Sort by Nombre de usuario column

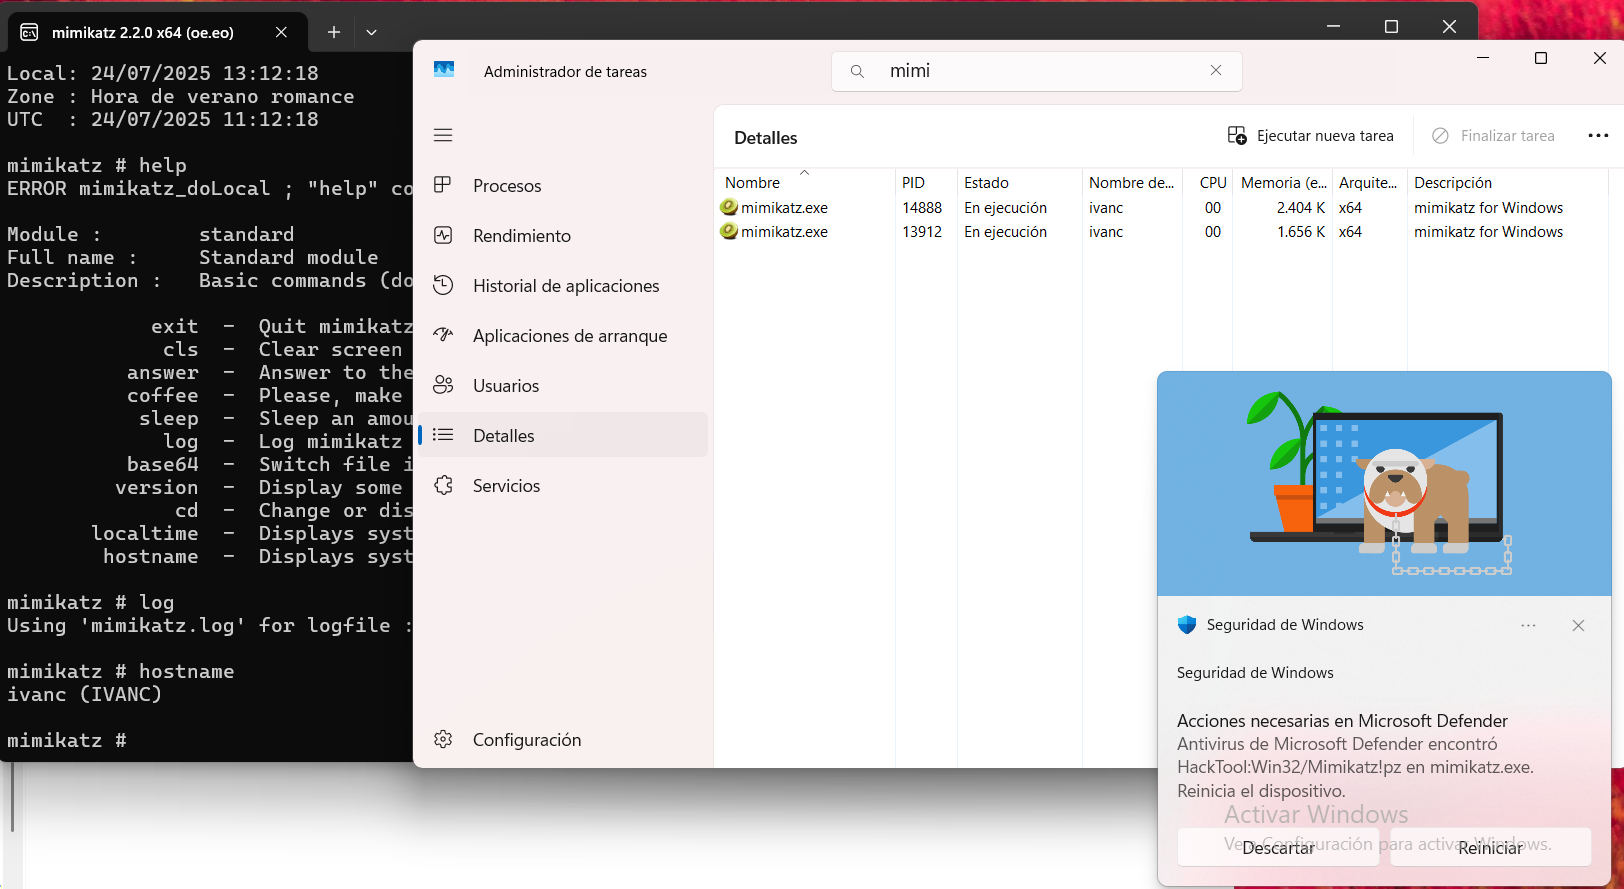[1132, 182]
